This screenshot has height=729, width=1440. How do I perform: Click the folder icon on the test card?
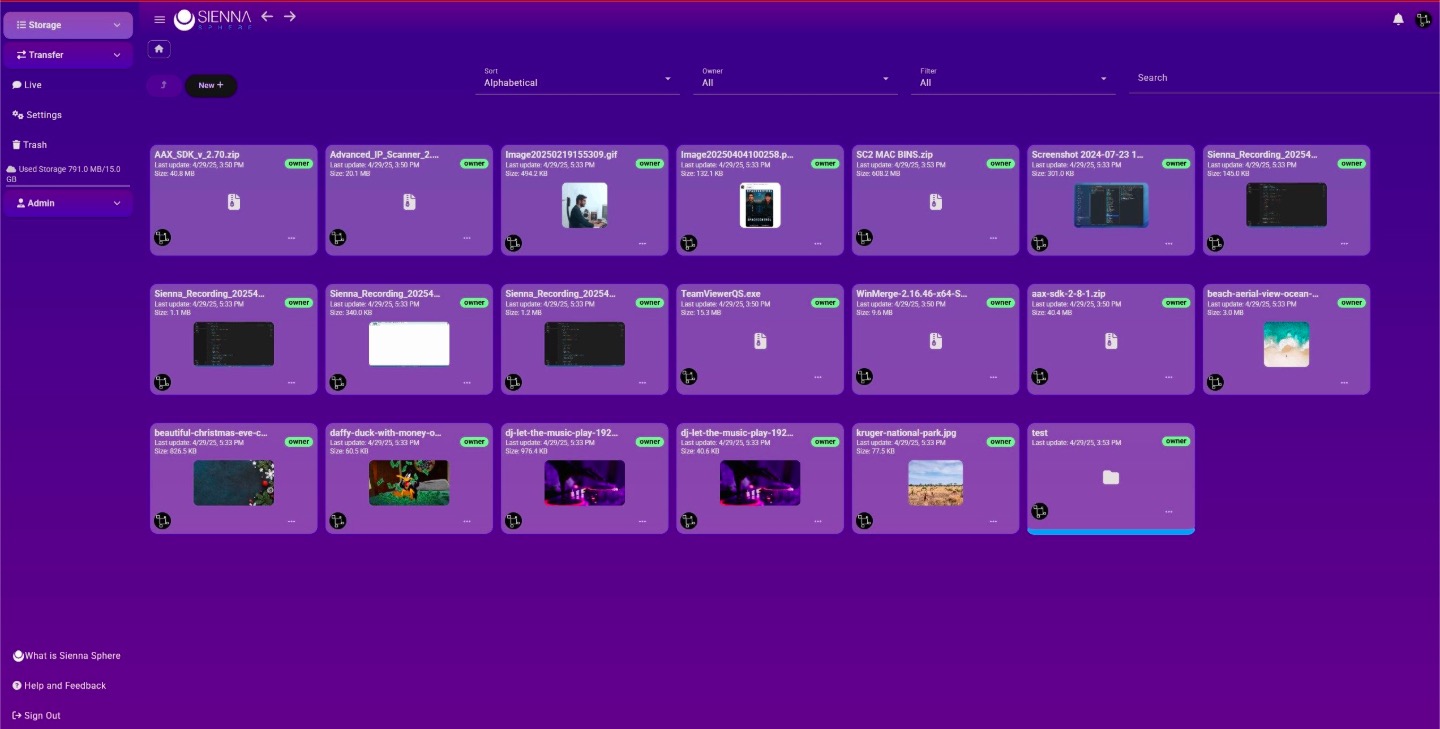[1111, 478]
